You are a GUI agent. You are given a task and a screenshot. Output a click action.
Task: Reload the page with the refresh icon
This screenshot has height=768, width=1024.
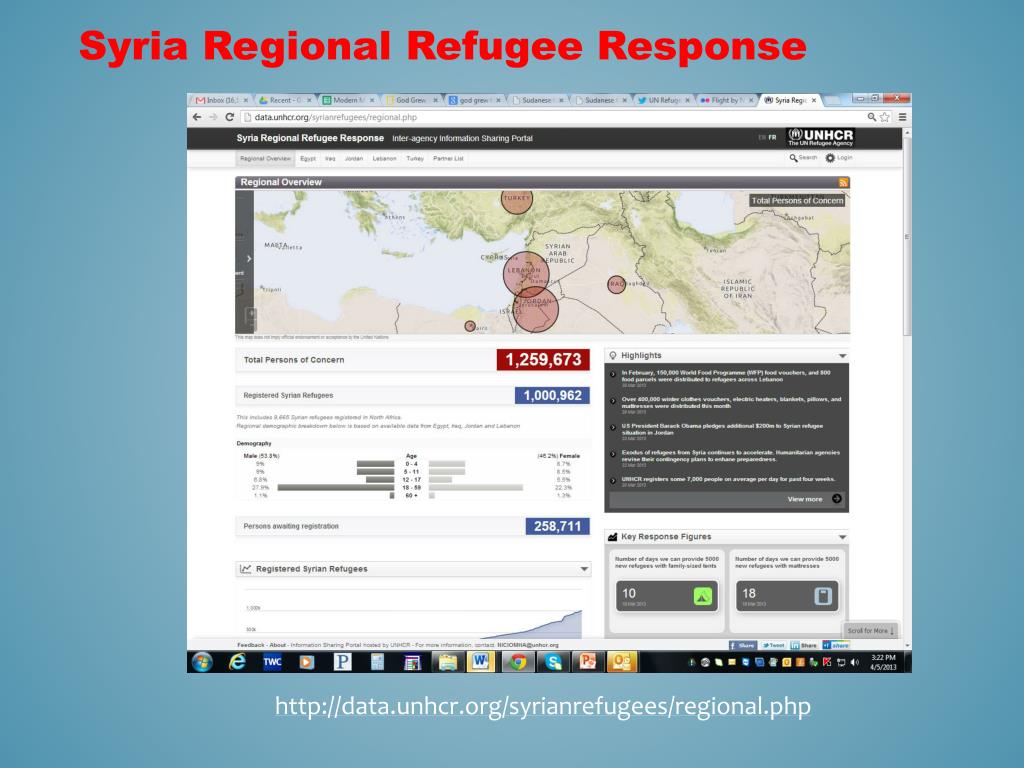(x=229, y=117)
